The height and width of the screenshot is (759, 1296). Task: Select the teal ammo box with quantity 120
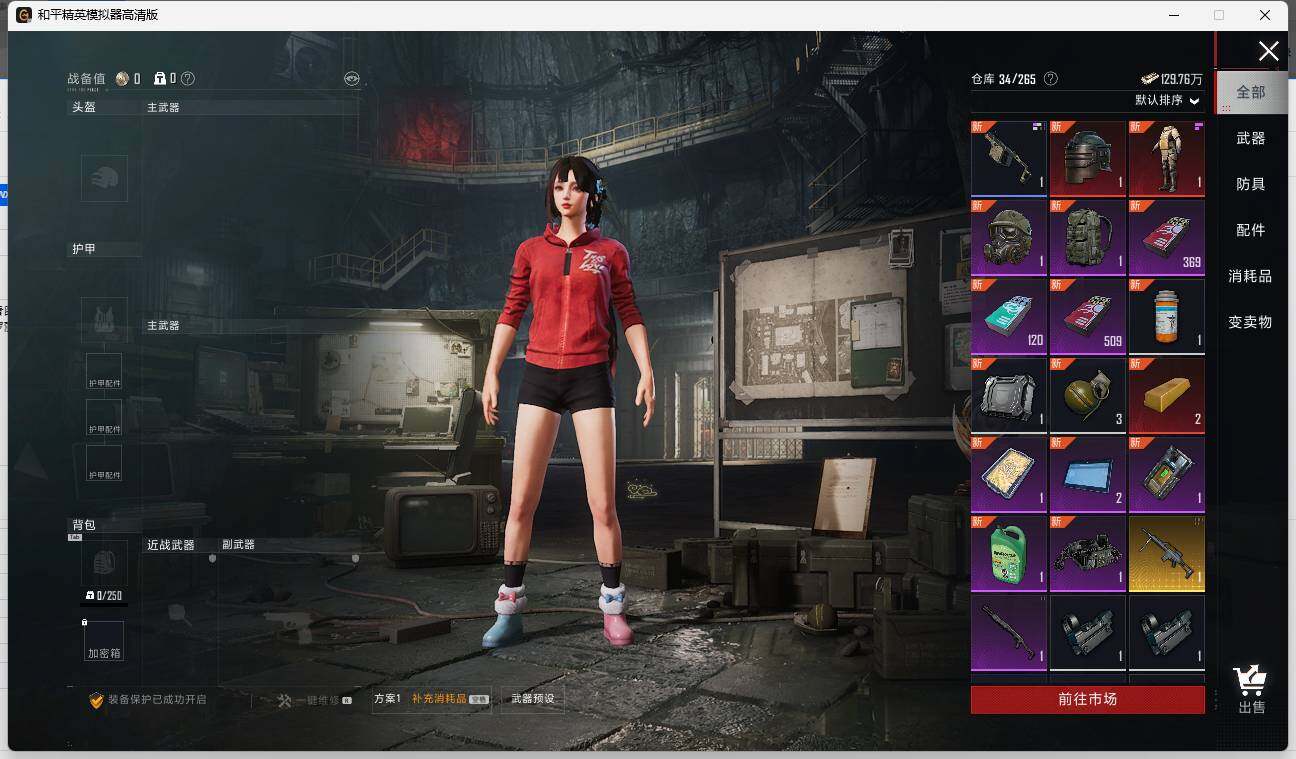[1009, 316]
